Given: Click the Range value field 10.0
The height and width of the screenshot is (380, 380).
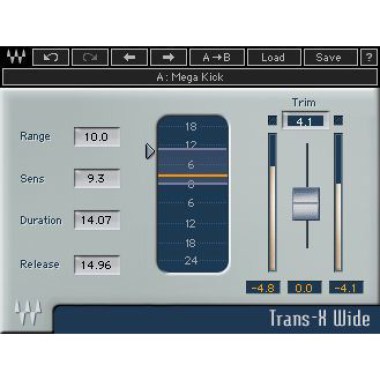Looking at the screenshot, I should (97, 137).
